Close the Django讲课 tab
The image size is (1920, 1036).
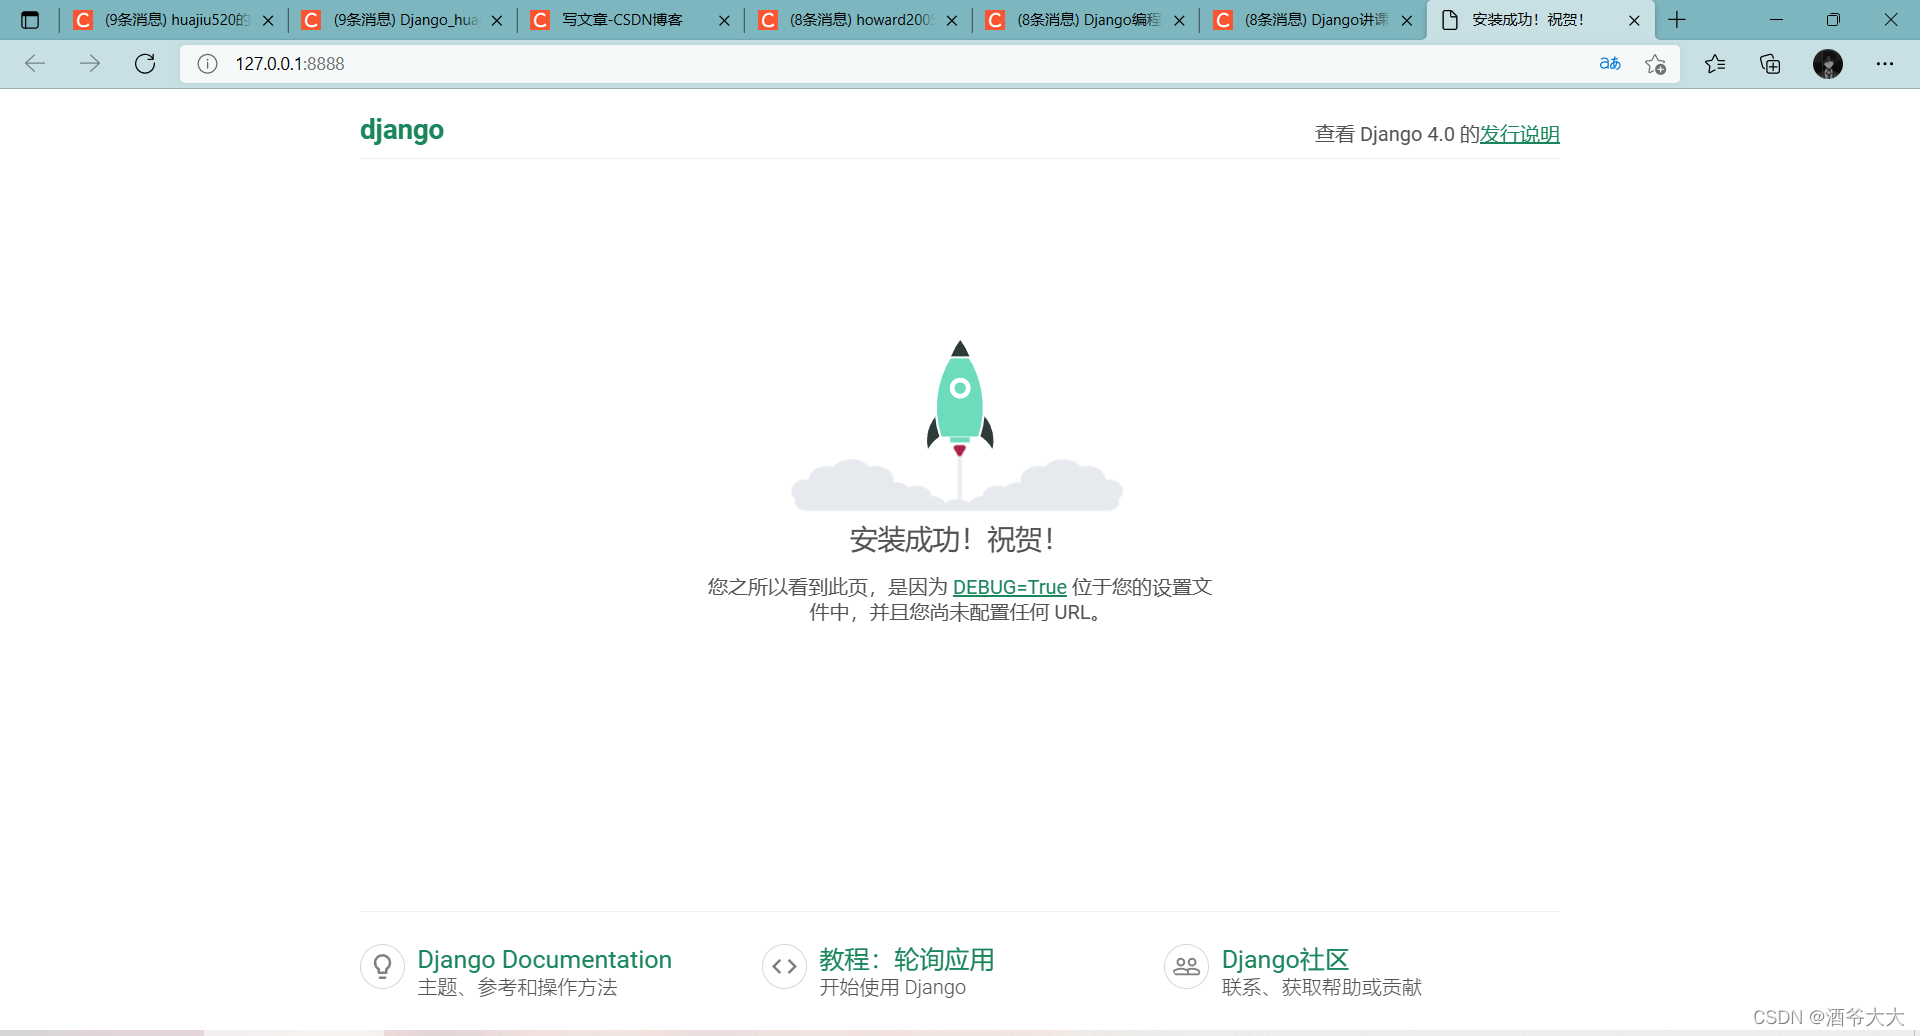click(1407, 20)
